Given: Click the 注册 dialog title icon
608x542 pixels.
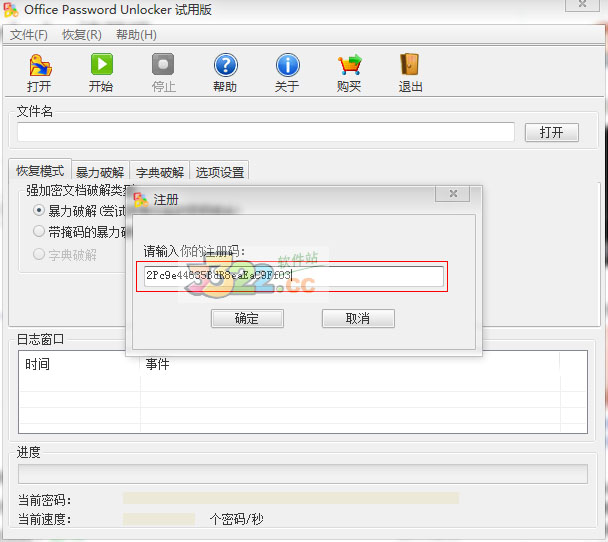Looking at the screenshot, I should click(141, 200).
